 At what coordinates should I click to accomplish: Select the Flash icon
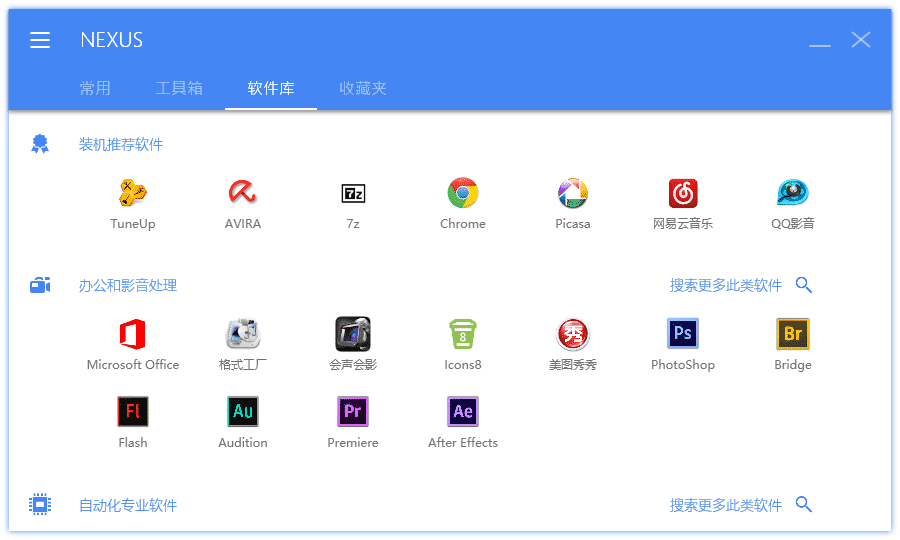pos(133,411)
